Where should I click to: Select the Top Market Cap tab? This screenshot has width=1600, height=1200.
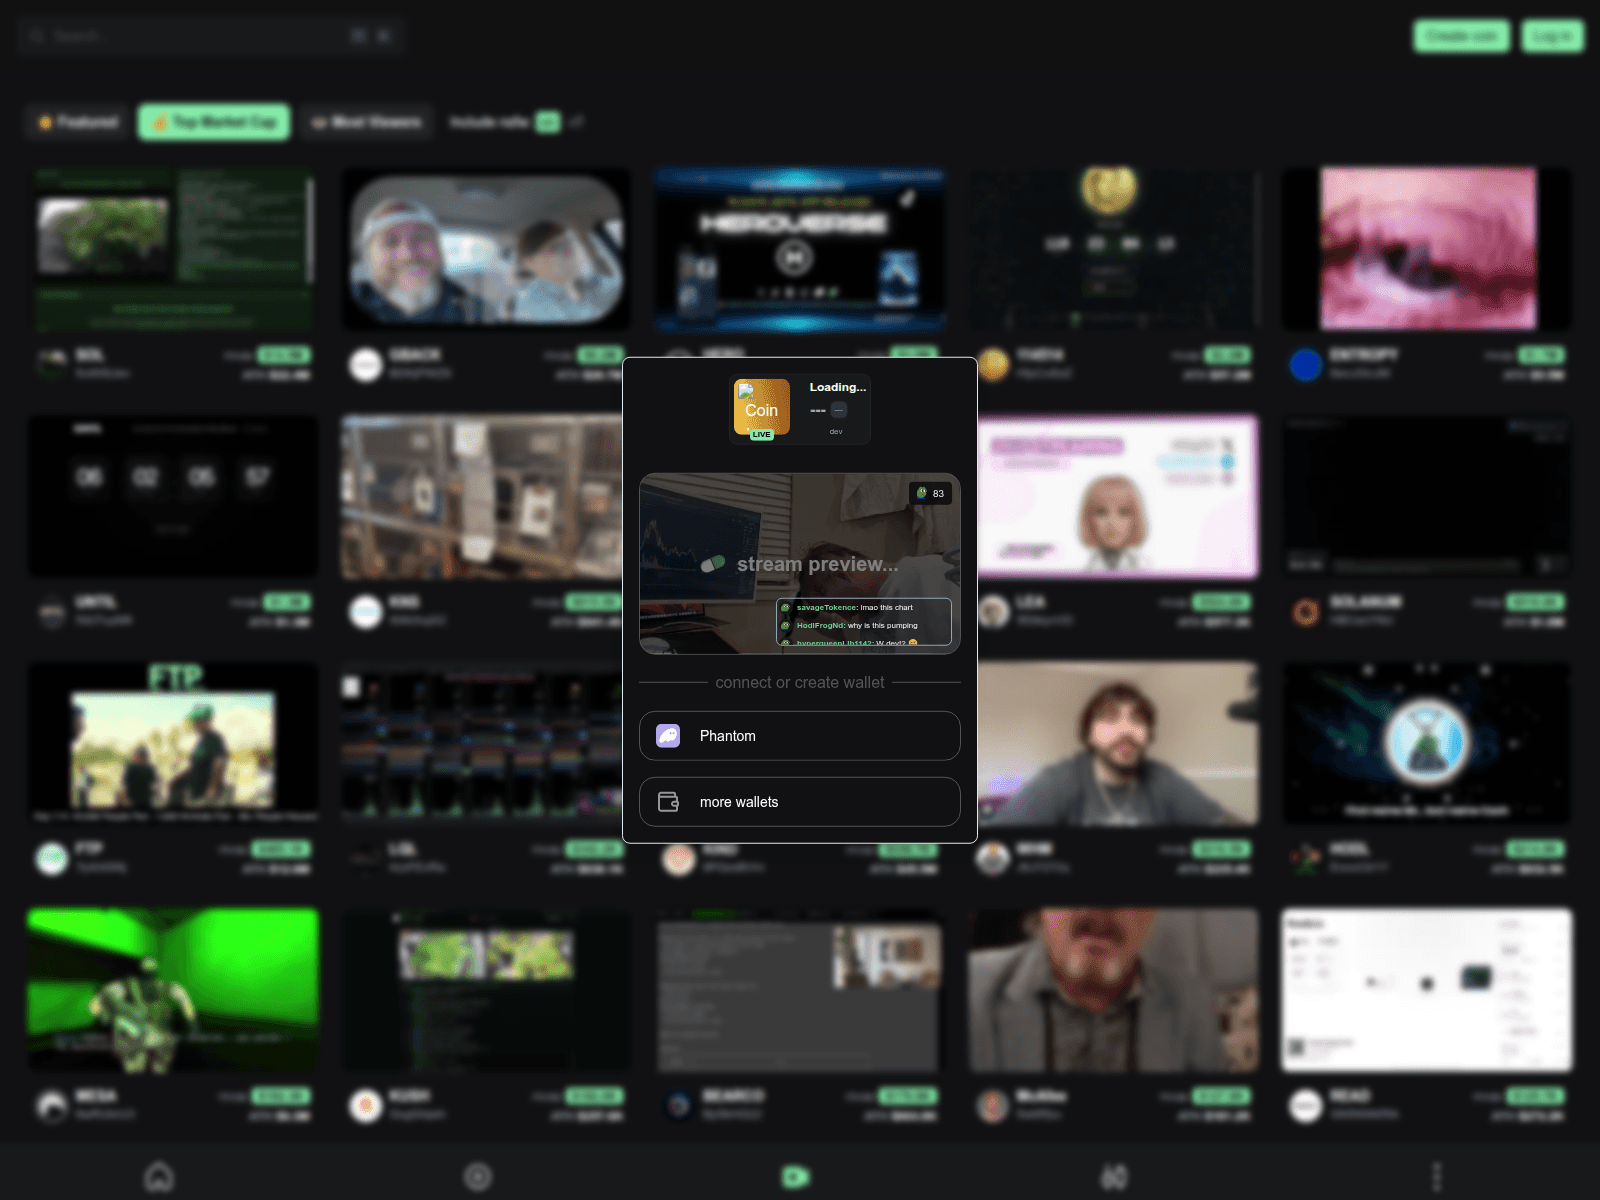[x=213, y=121]
